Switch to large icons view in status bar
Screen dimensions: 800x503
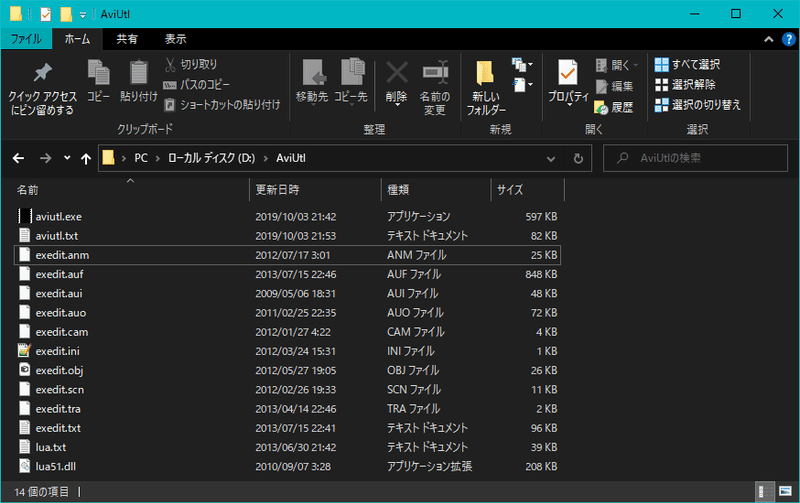point(785,492)
